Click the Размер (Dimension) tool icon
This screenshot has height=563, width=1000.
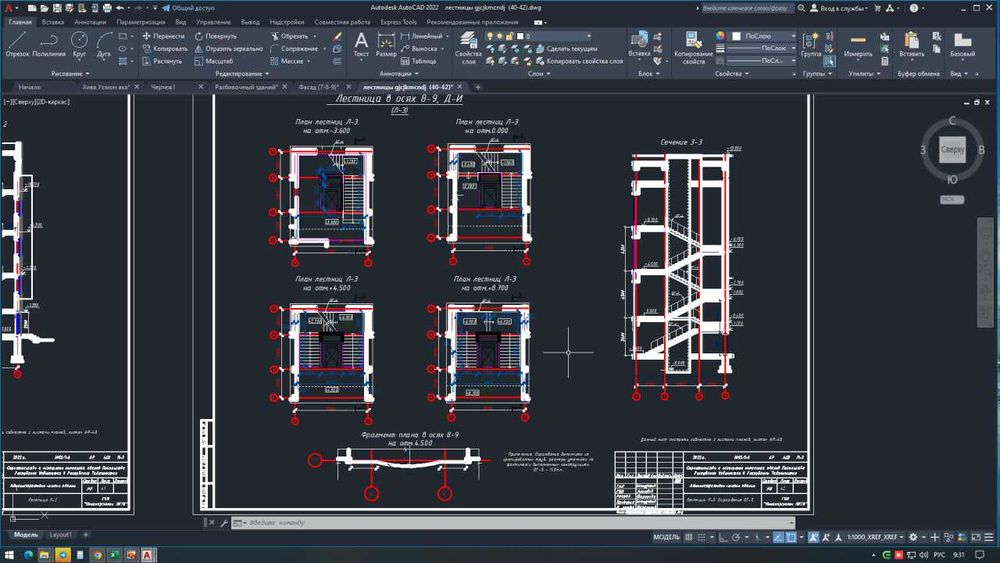click(x=386, y=43)
